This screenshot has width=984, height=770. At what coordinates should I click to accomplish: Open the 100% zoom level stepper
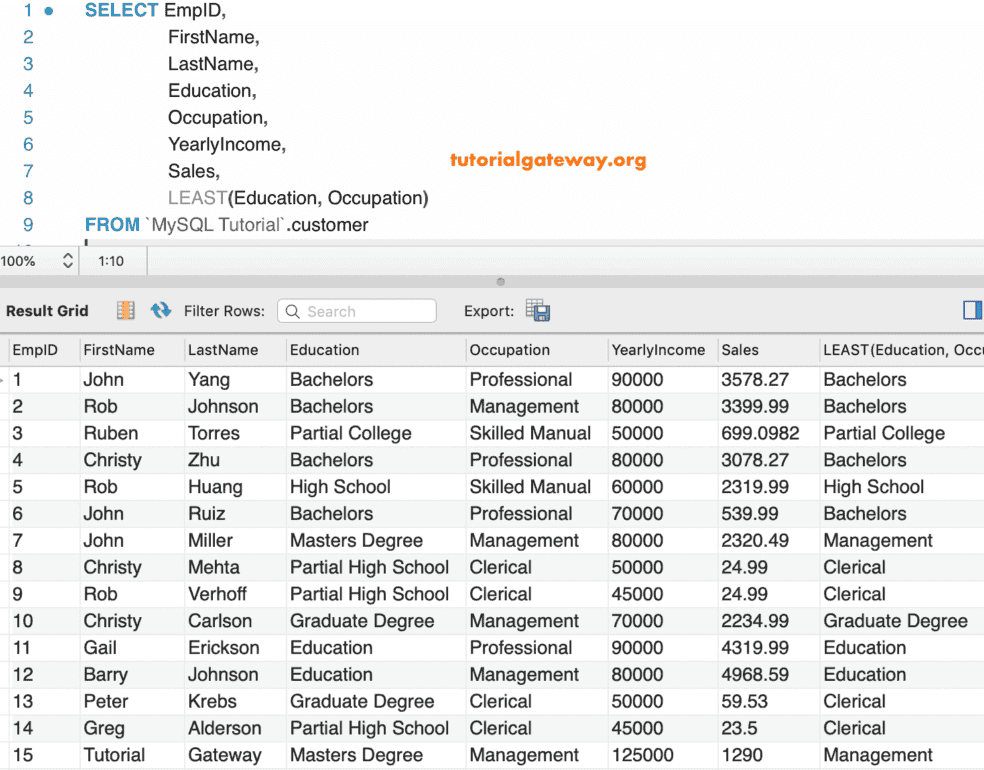pos(68,261)
